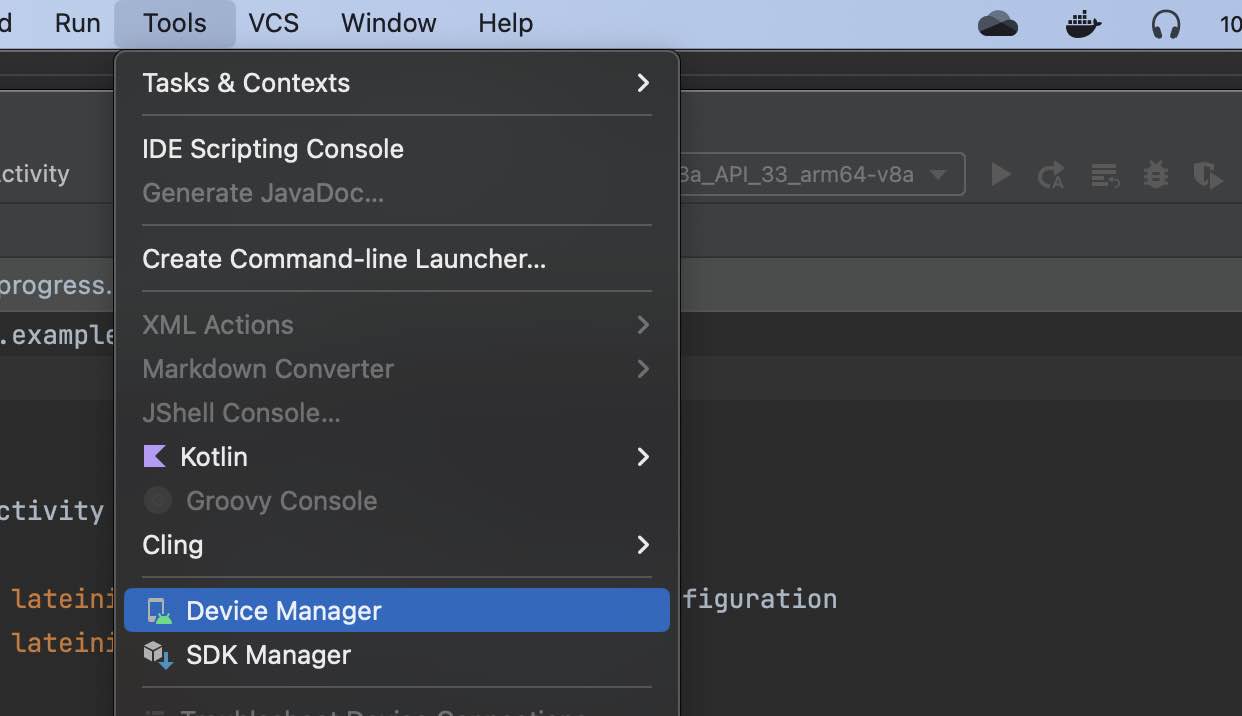Open Create Command-line Launcher

pos(344,258)
